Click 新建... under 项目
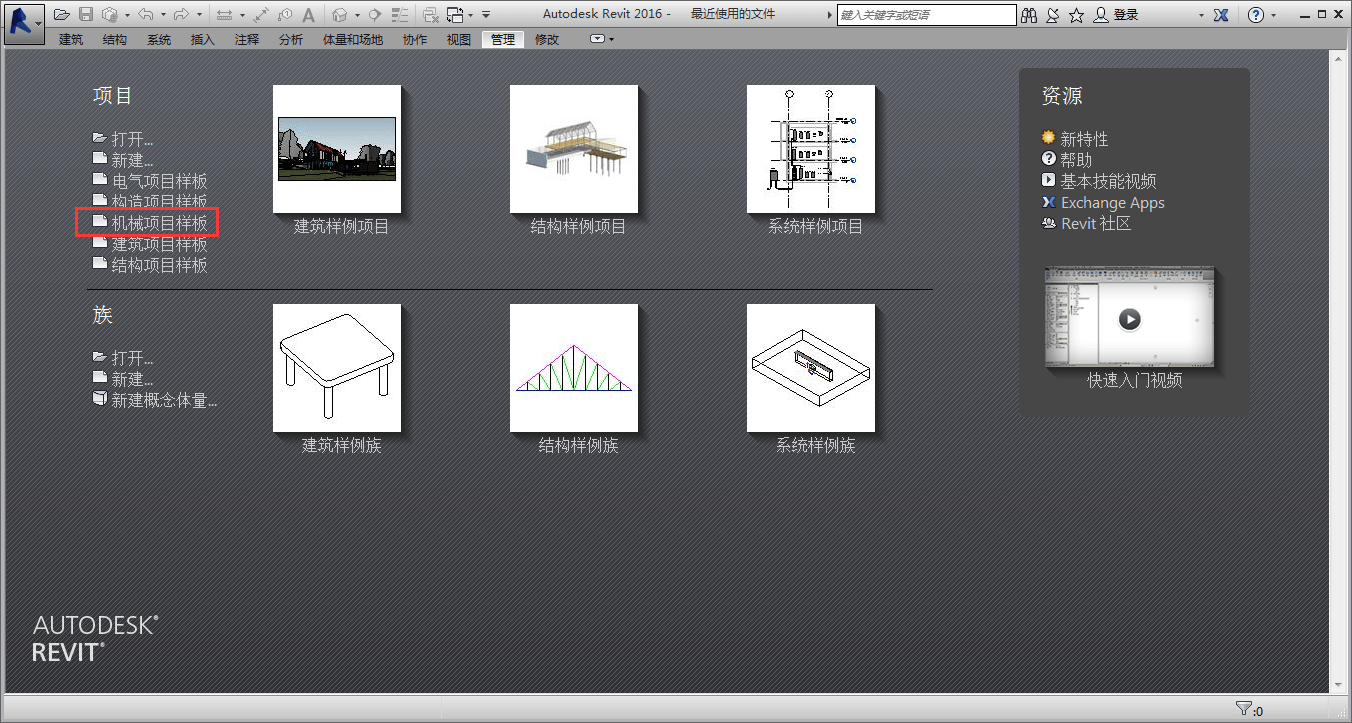The image size is (1352, 723). click(132, 160)
